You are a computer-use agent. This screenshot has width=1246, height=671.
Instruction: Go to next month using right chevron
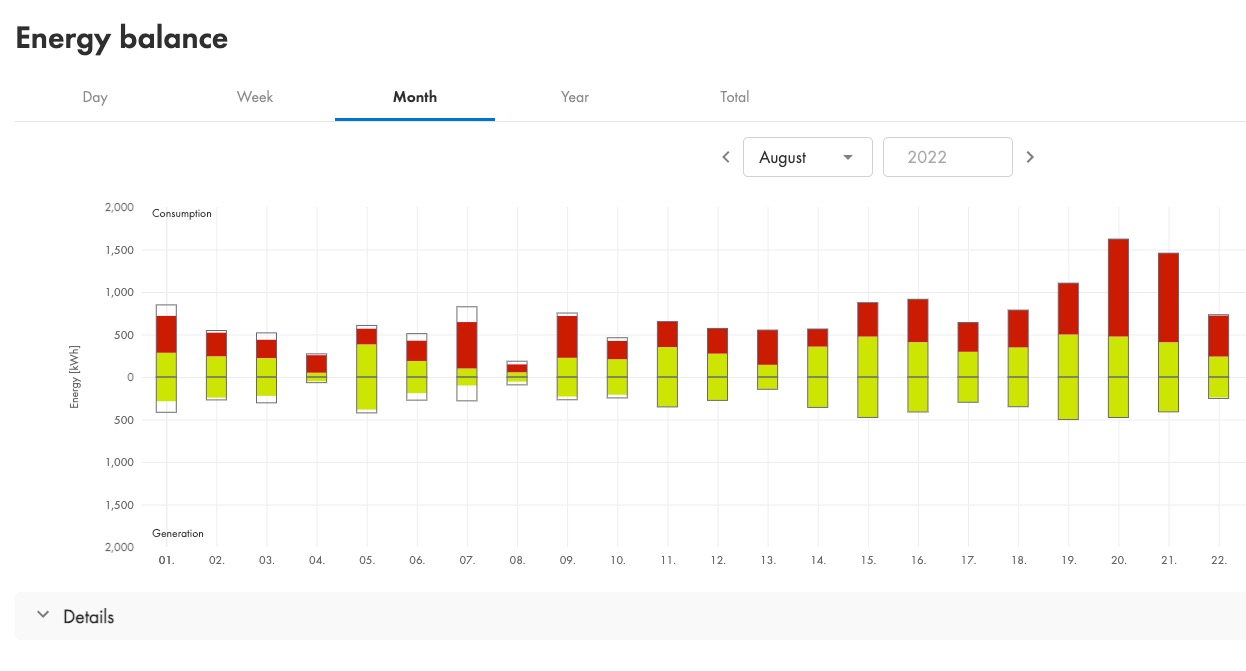[1030, 157]
